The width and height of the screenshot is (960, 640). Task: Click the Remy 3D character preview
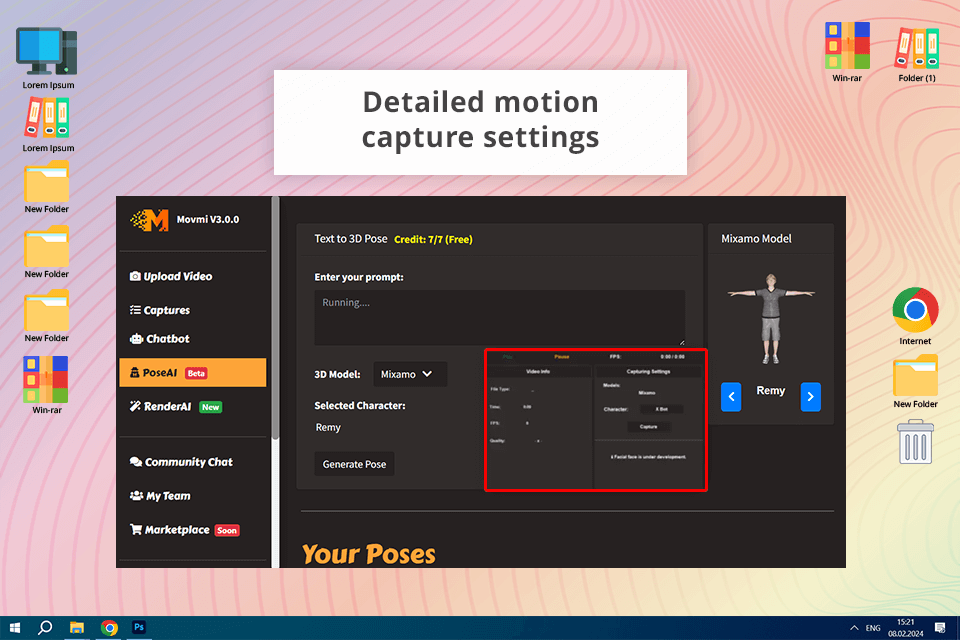[x=771, y=318]
